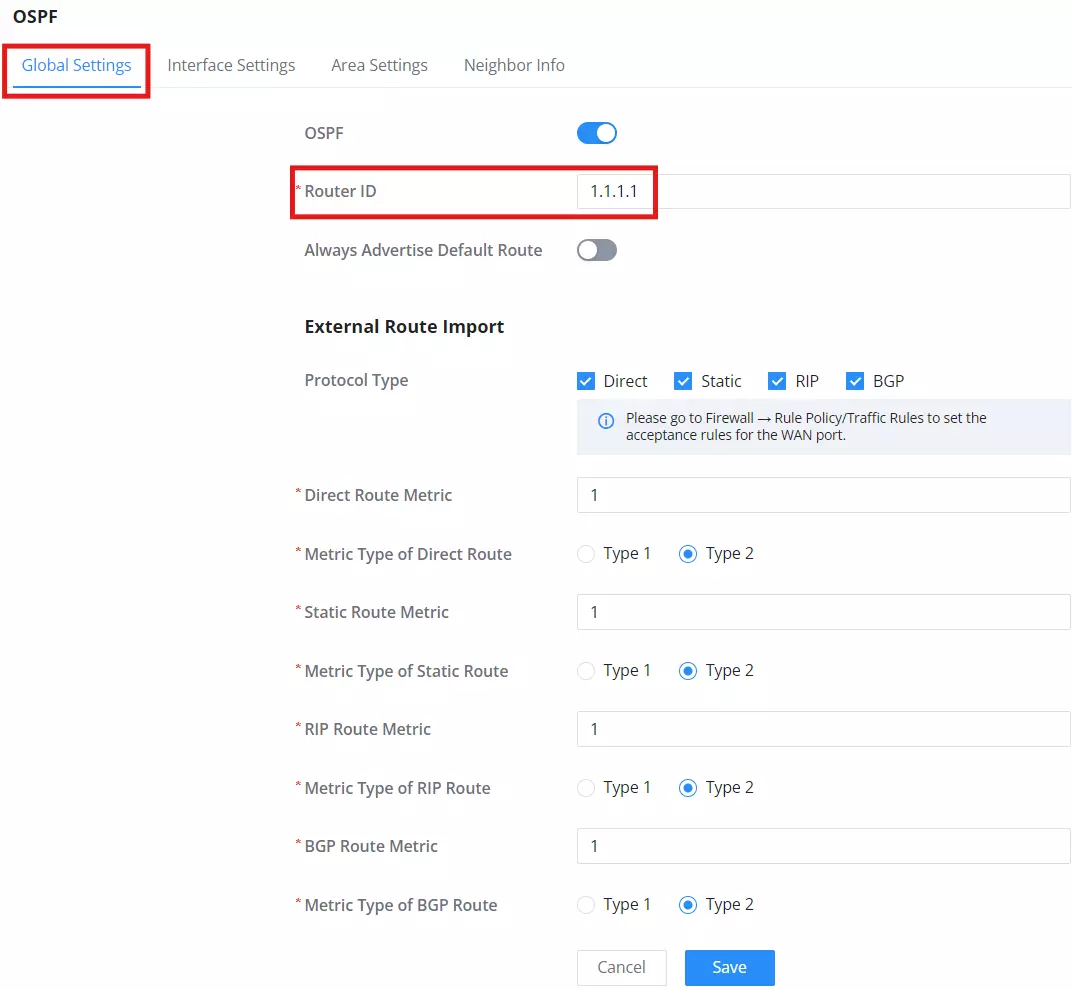
Task: Click the Cancel button
Action: 621,967
